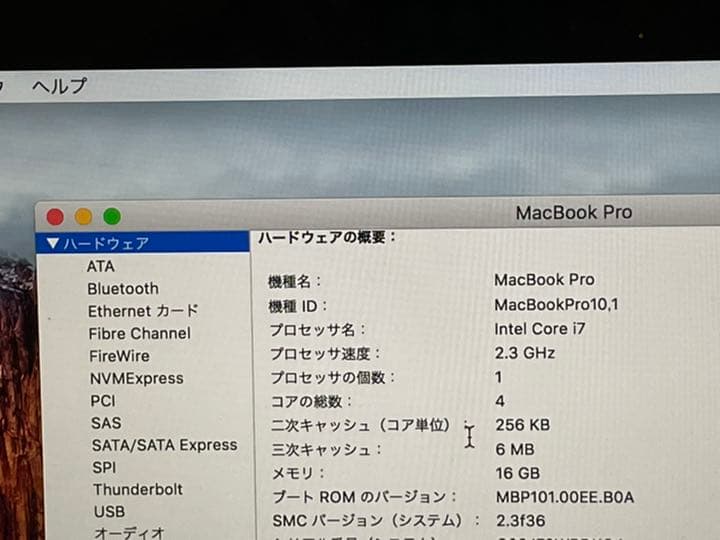Click the MacBook Pro window title

[x=574, y=213]
